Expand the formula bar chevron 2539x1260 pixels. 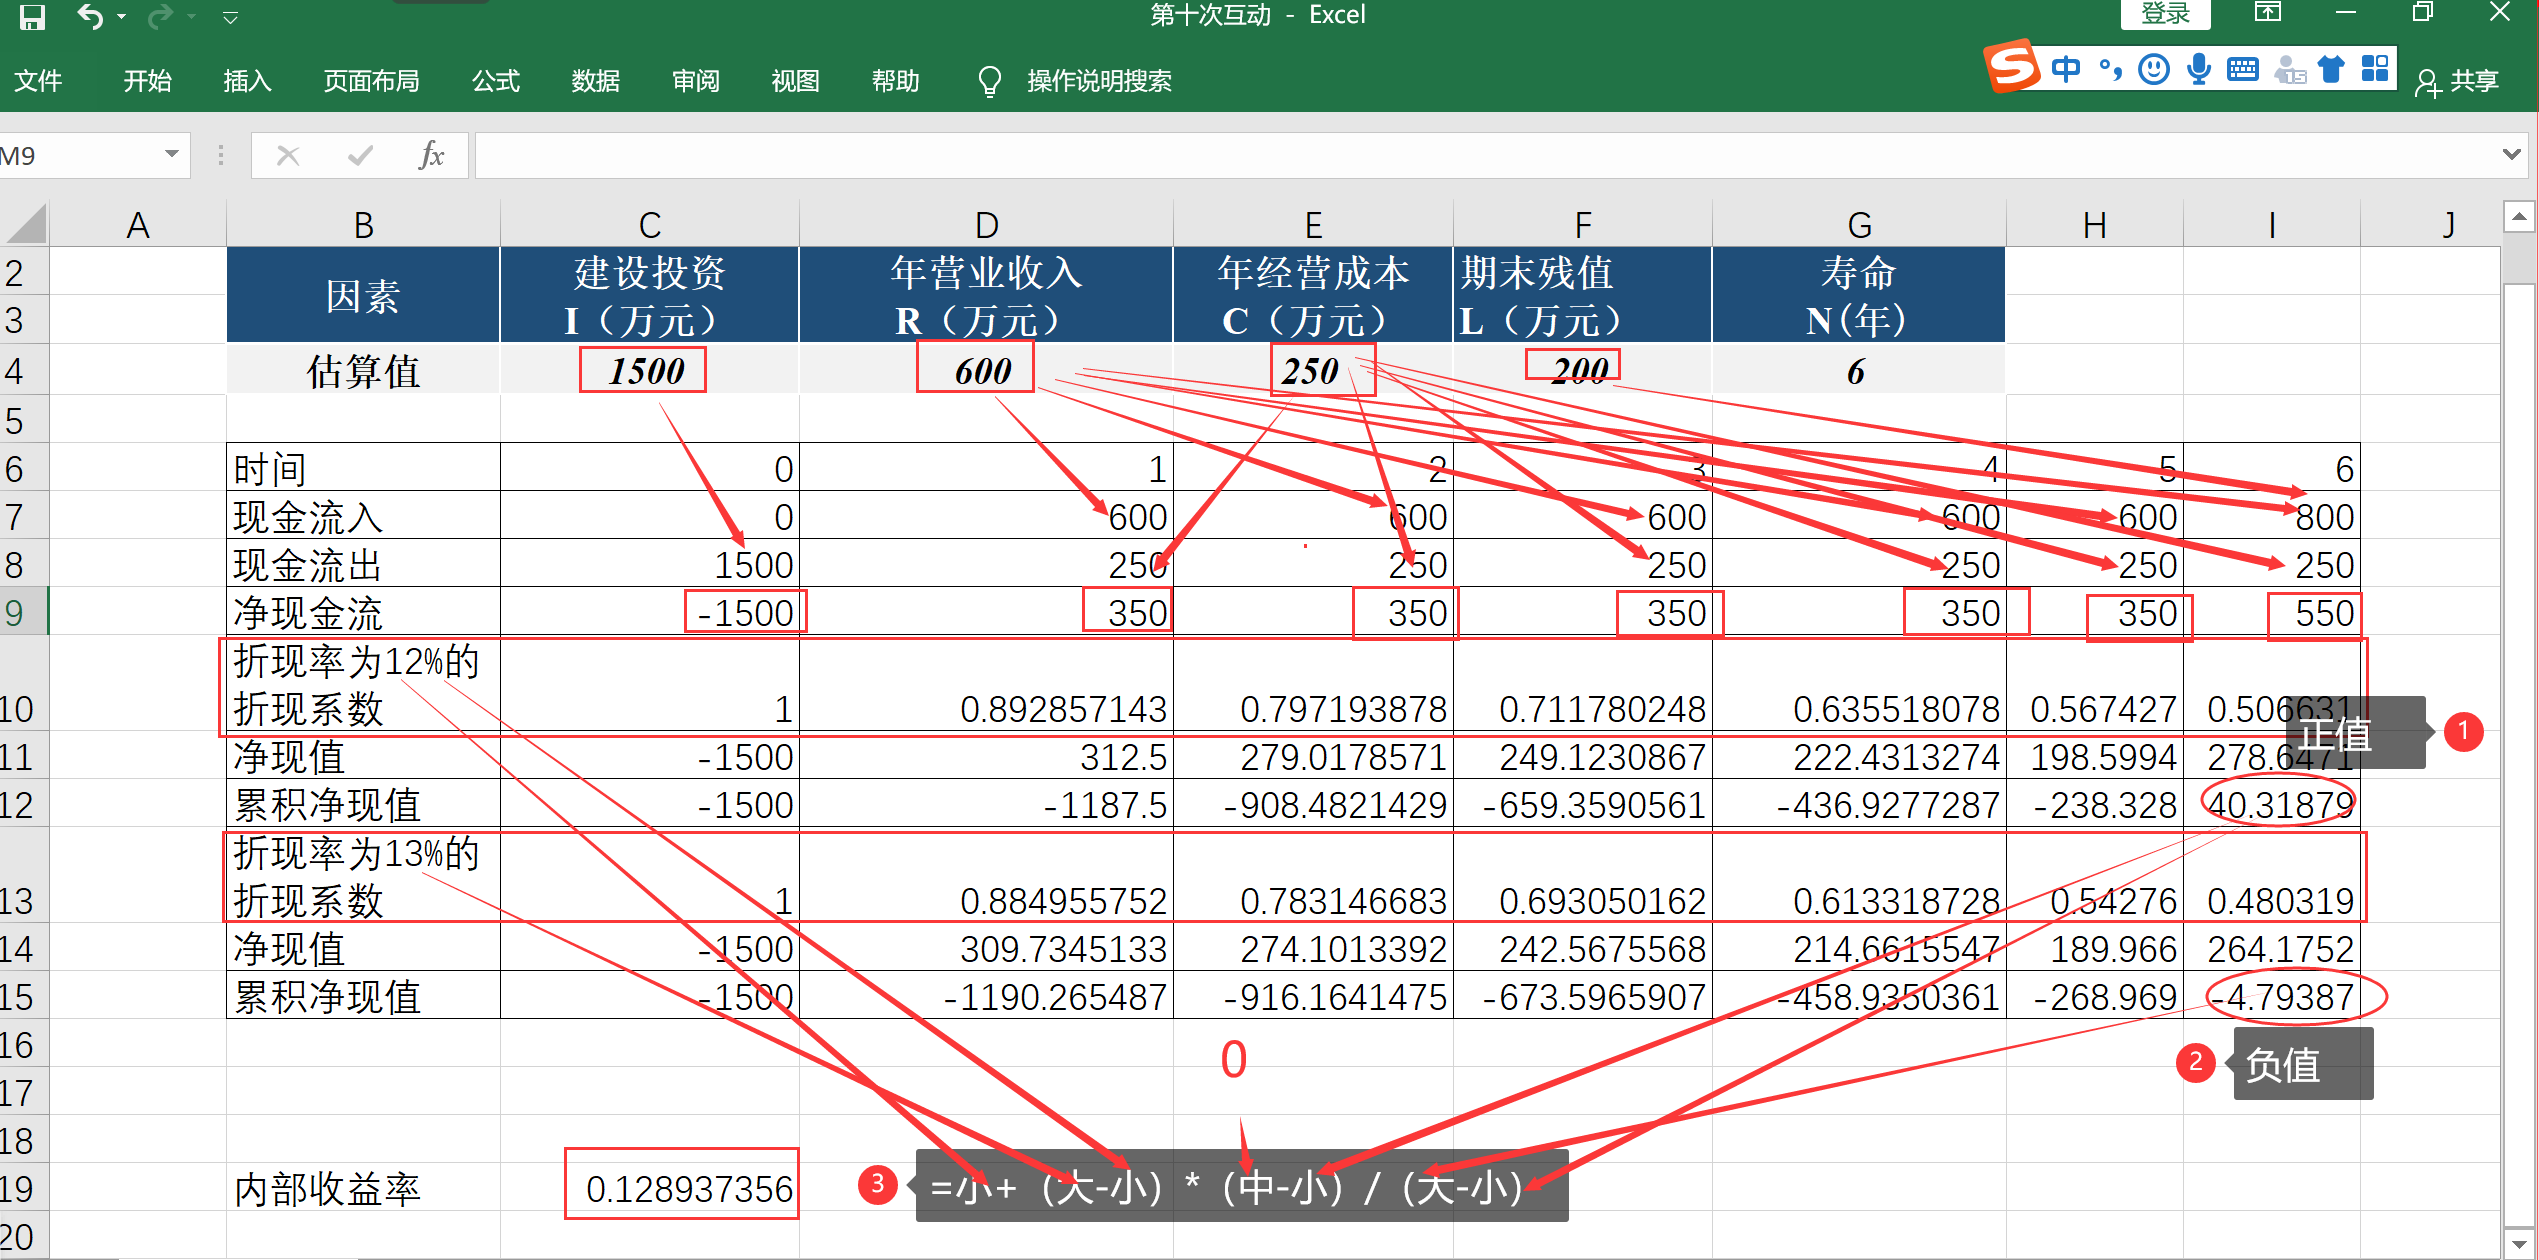(x=2510, y=154)
